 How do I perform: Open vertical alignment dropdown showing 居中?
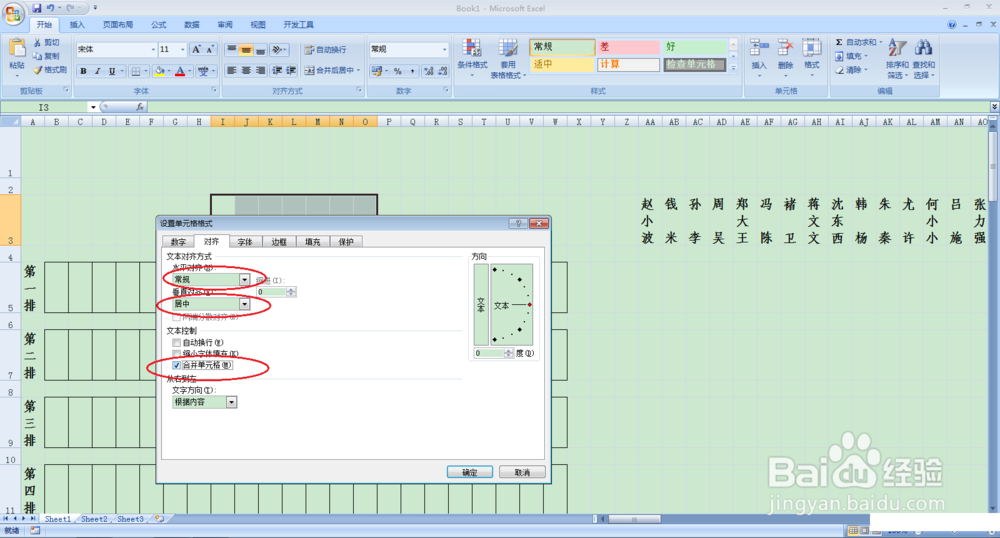pos(244,304)
